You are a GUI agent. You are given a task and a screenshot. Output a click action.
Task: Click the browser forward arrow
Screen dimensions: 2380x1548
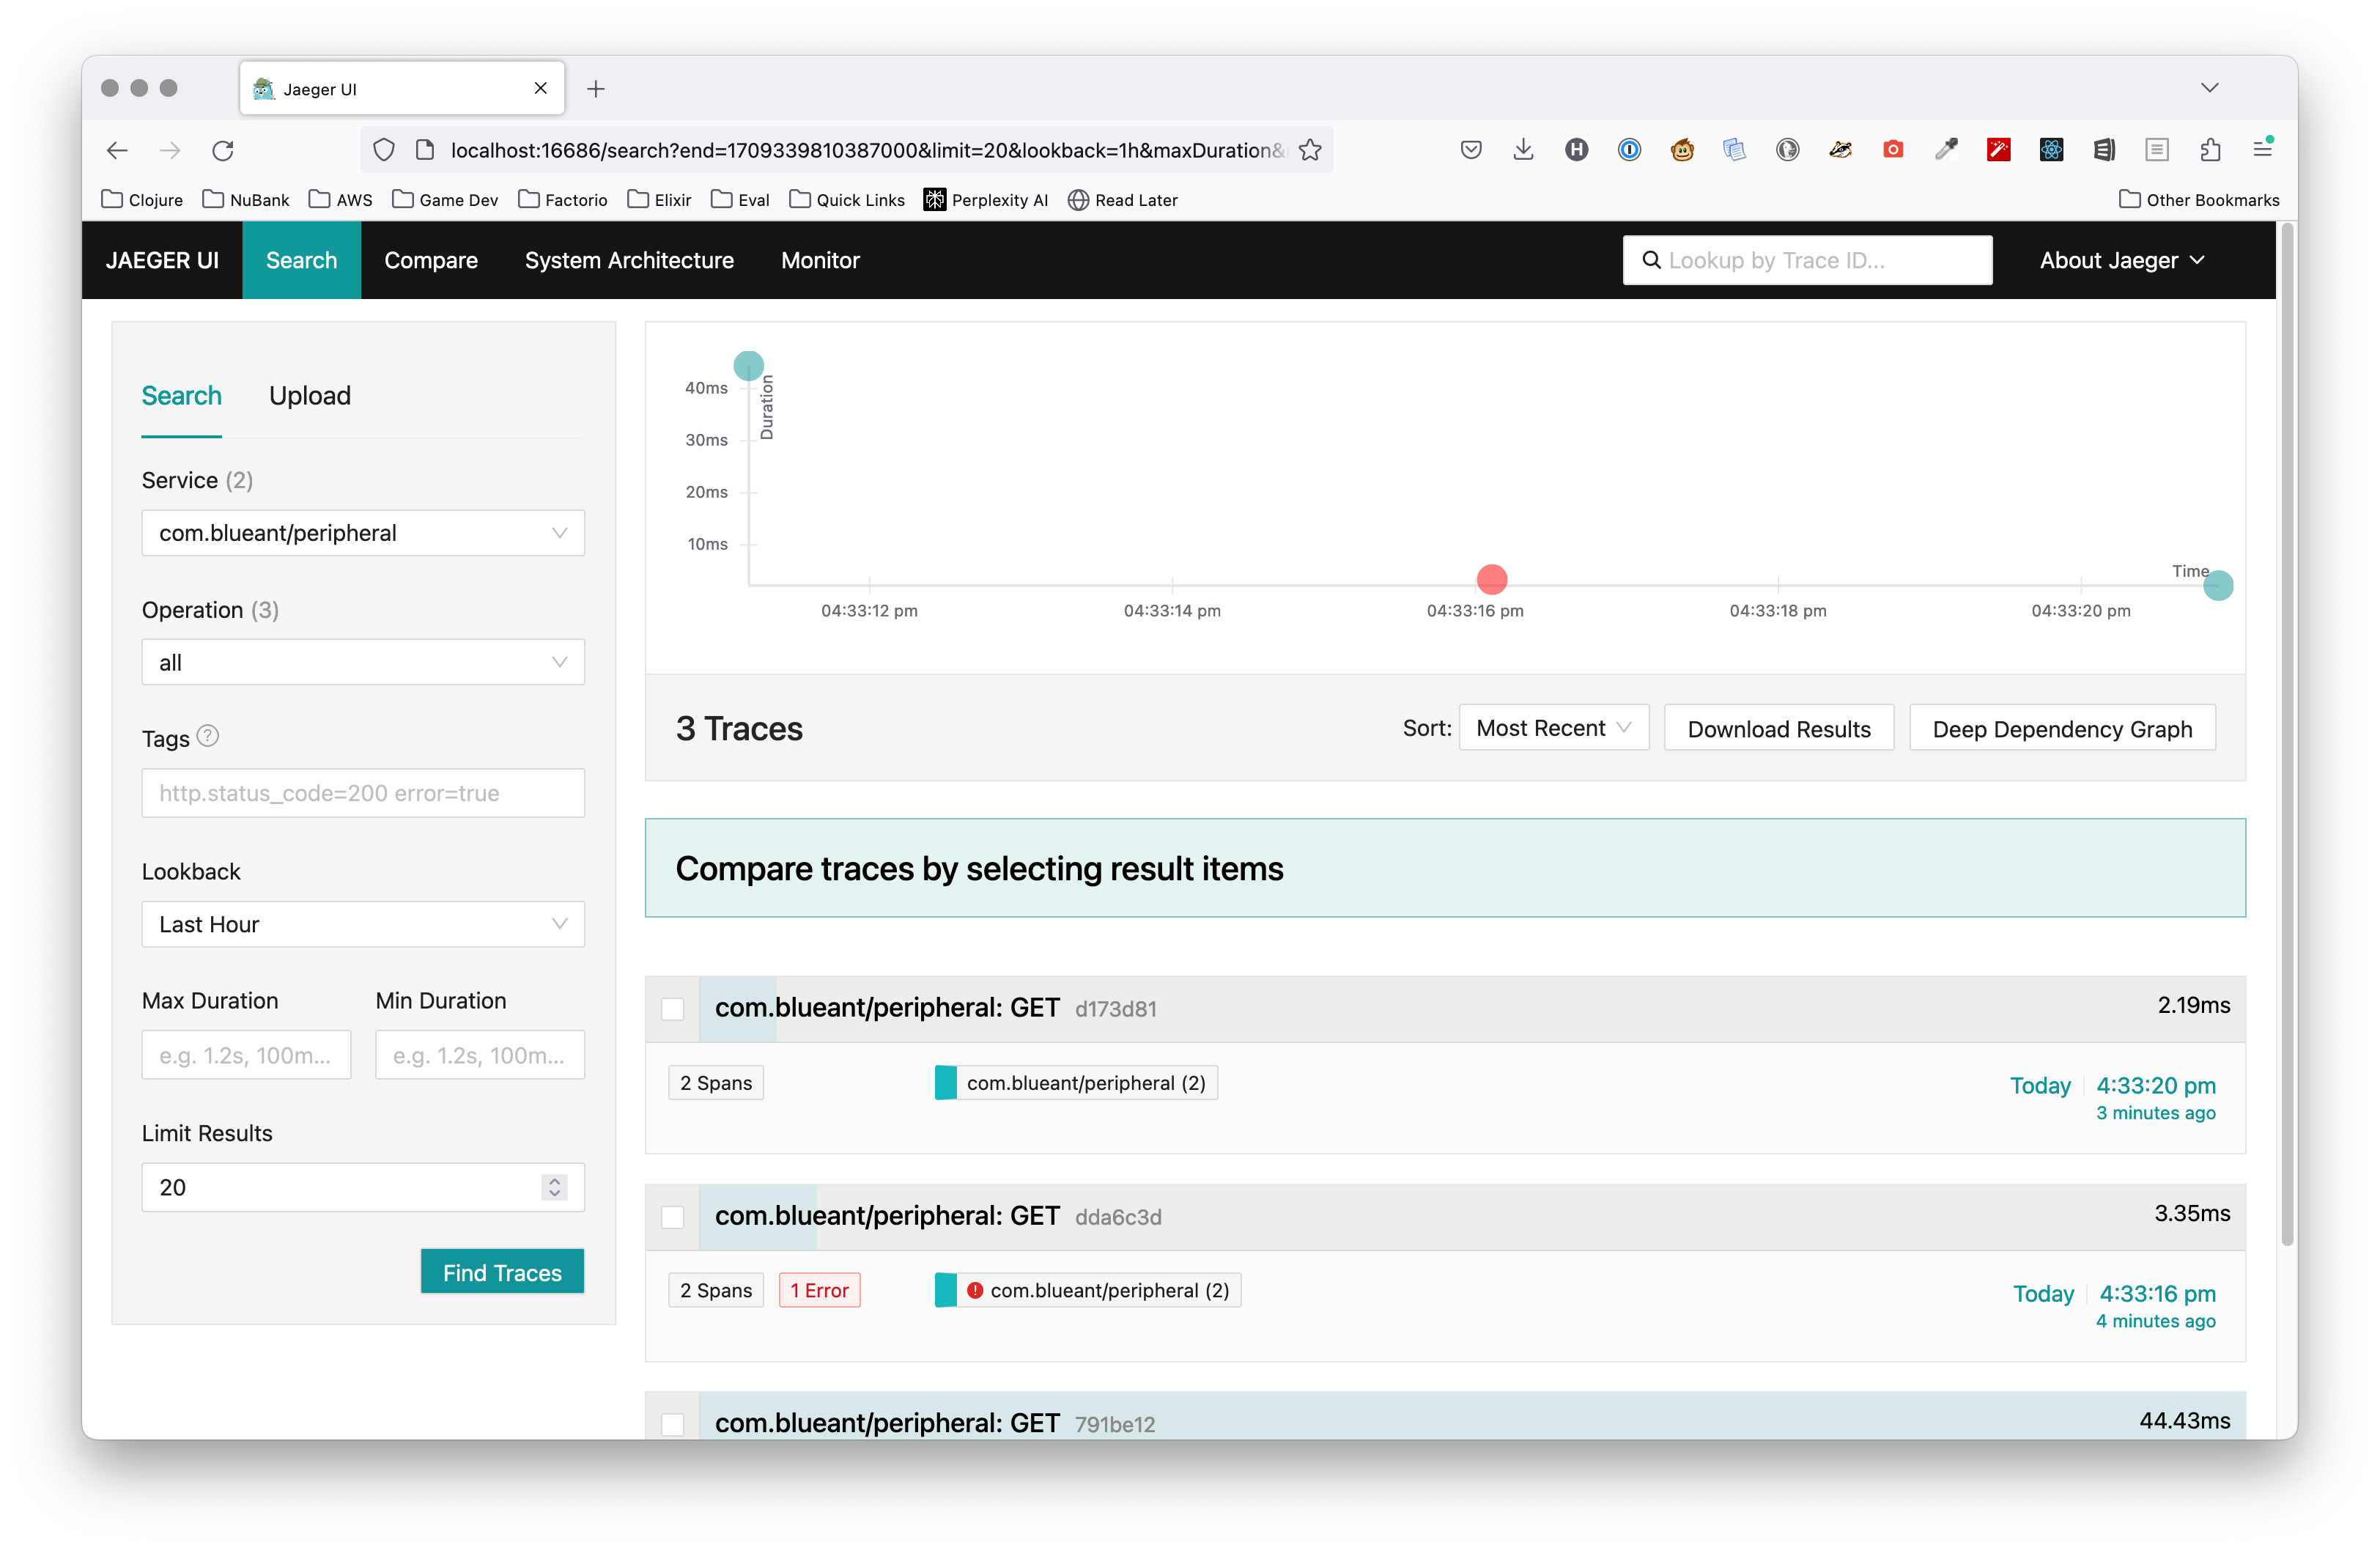[x=170, y=150]
